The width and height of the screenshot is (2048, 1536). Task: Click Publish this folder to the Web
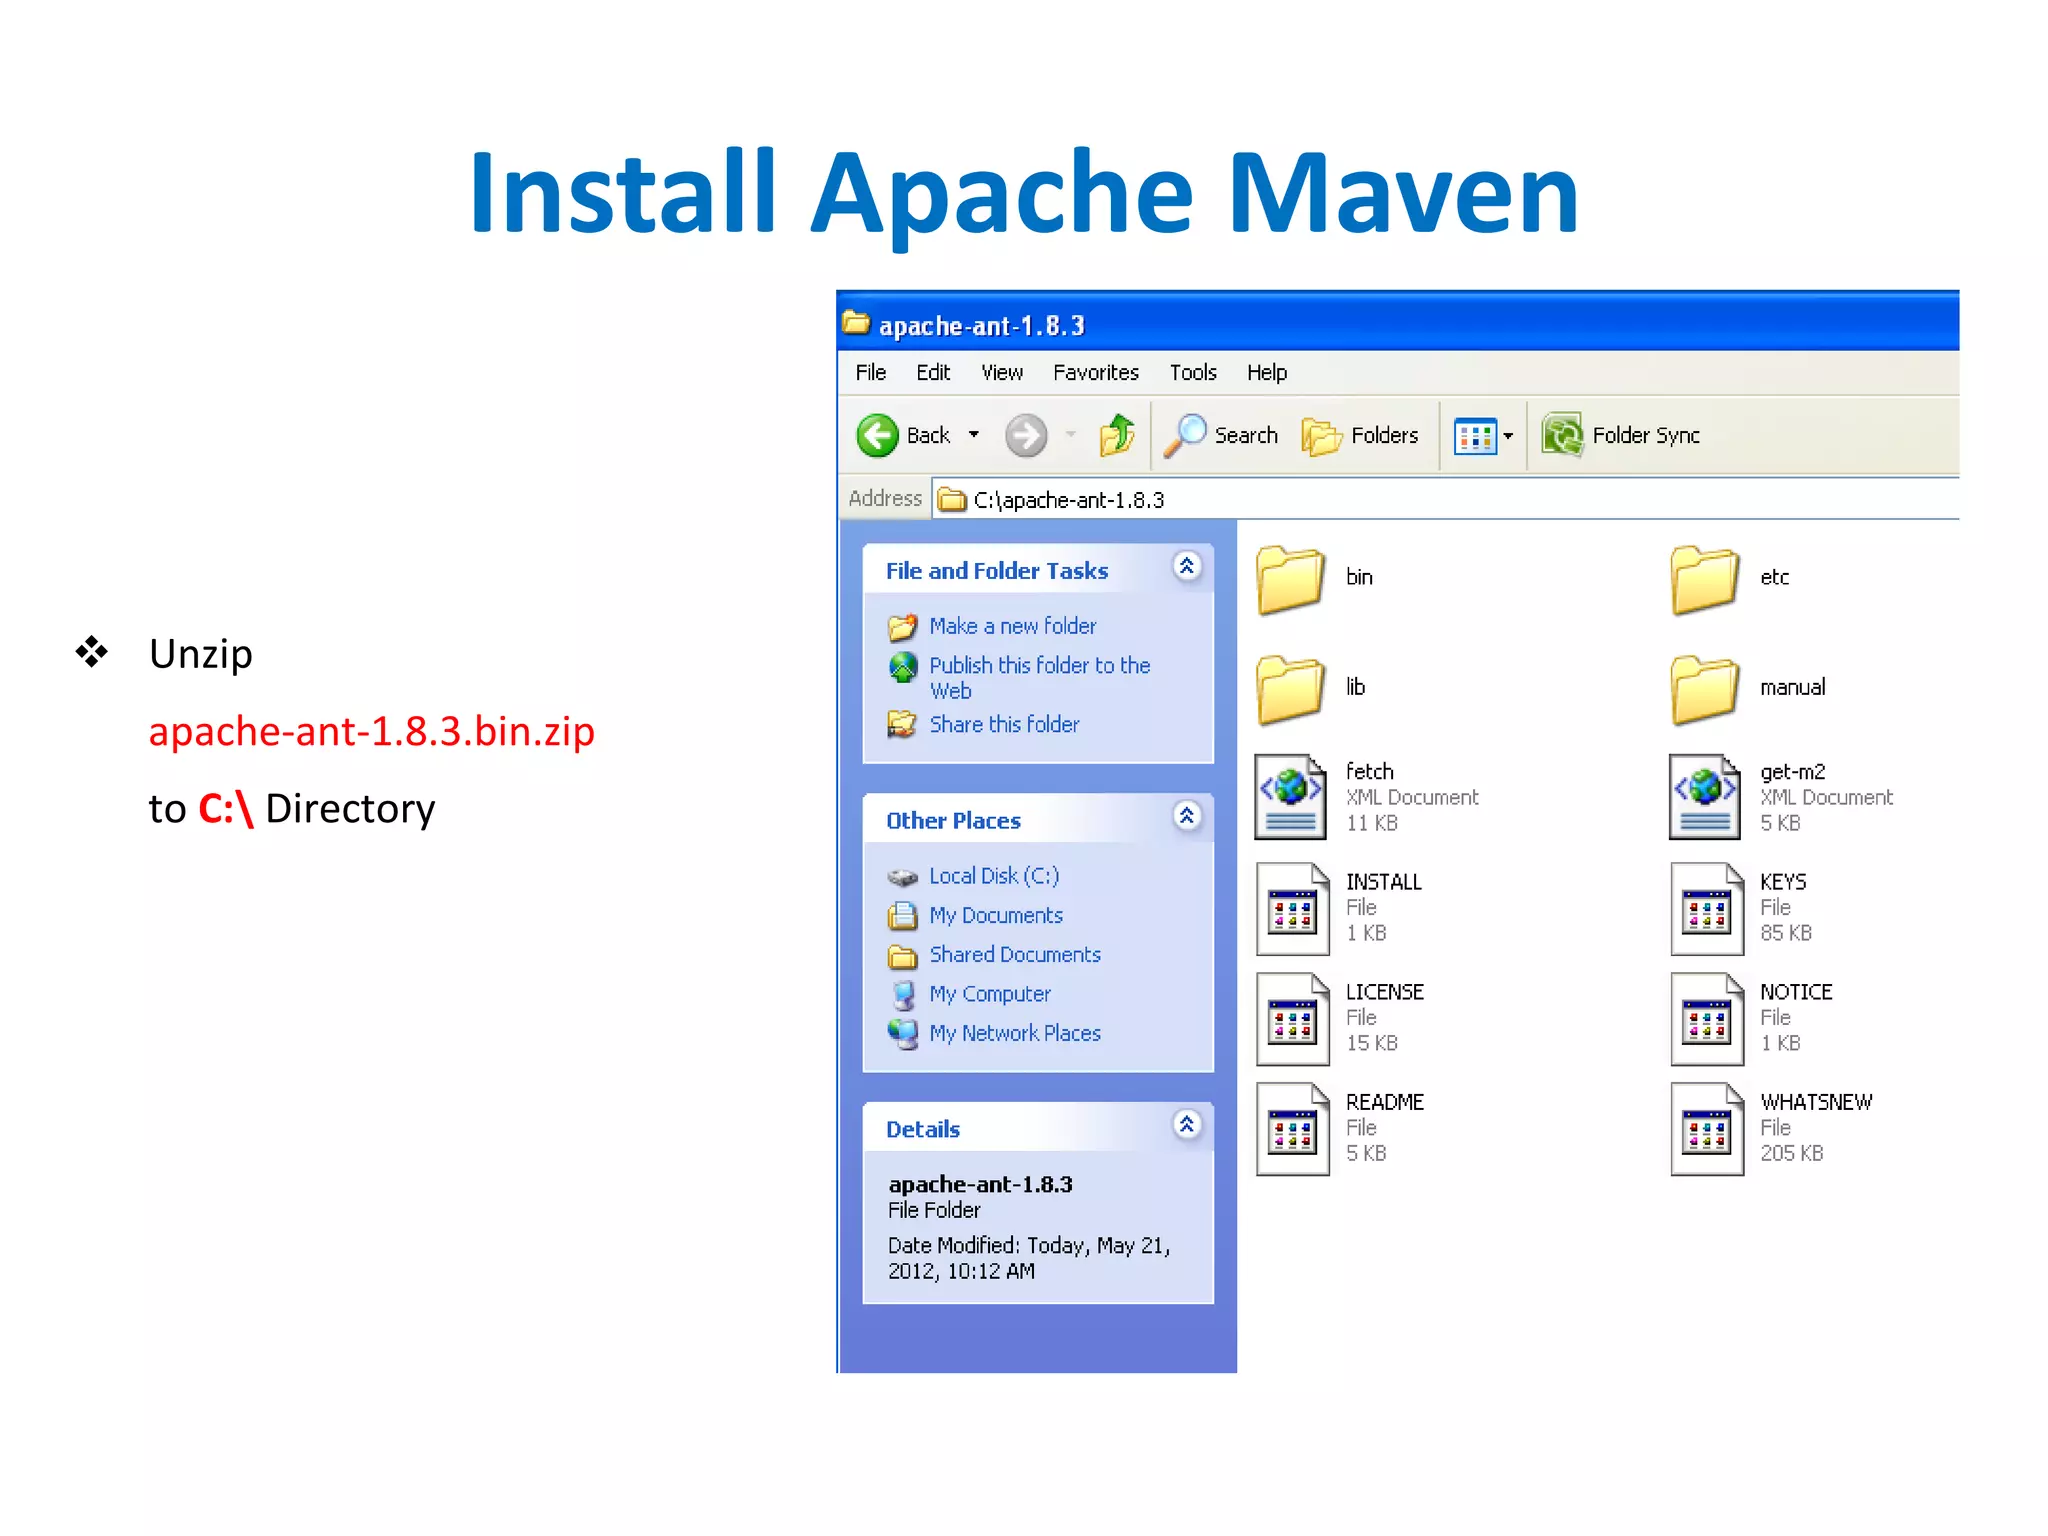point(1039,678)
